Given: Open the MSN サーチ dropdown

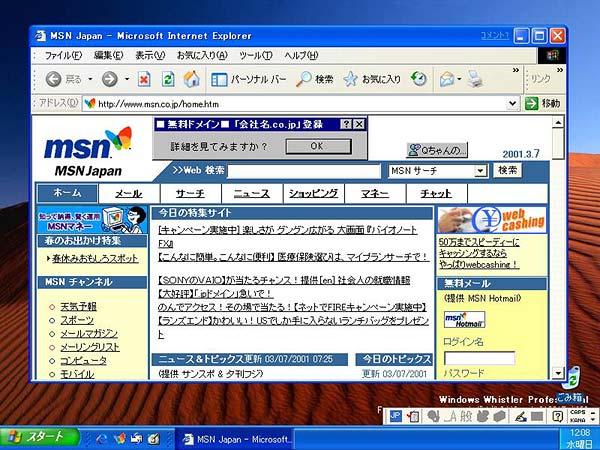Looking at the screenshot, I should [x=480, y=171].
